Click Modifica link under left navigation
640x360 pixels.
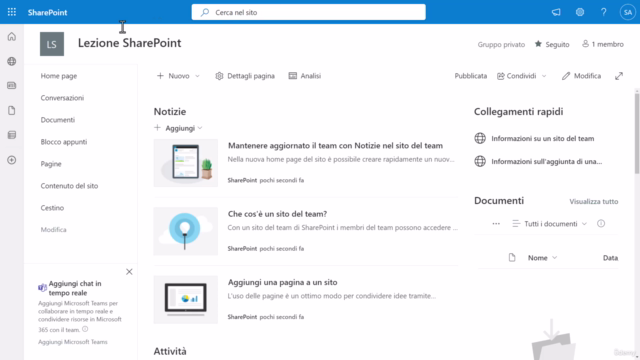coord(53,230)
